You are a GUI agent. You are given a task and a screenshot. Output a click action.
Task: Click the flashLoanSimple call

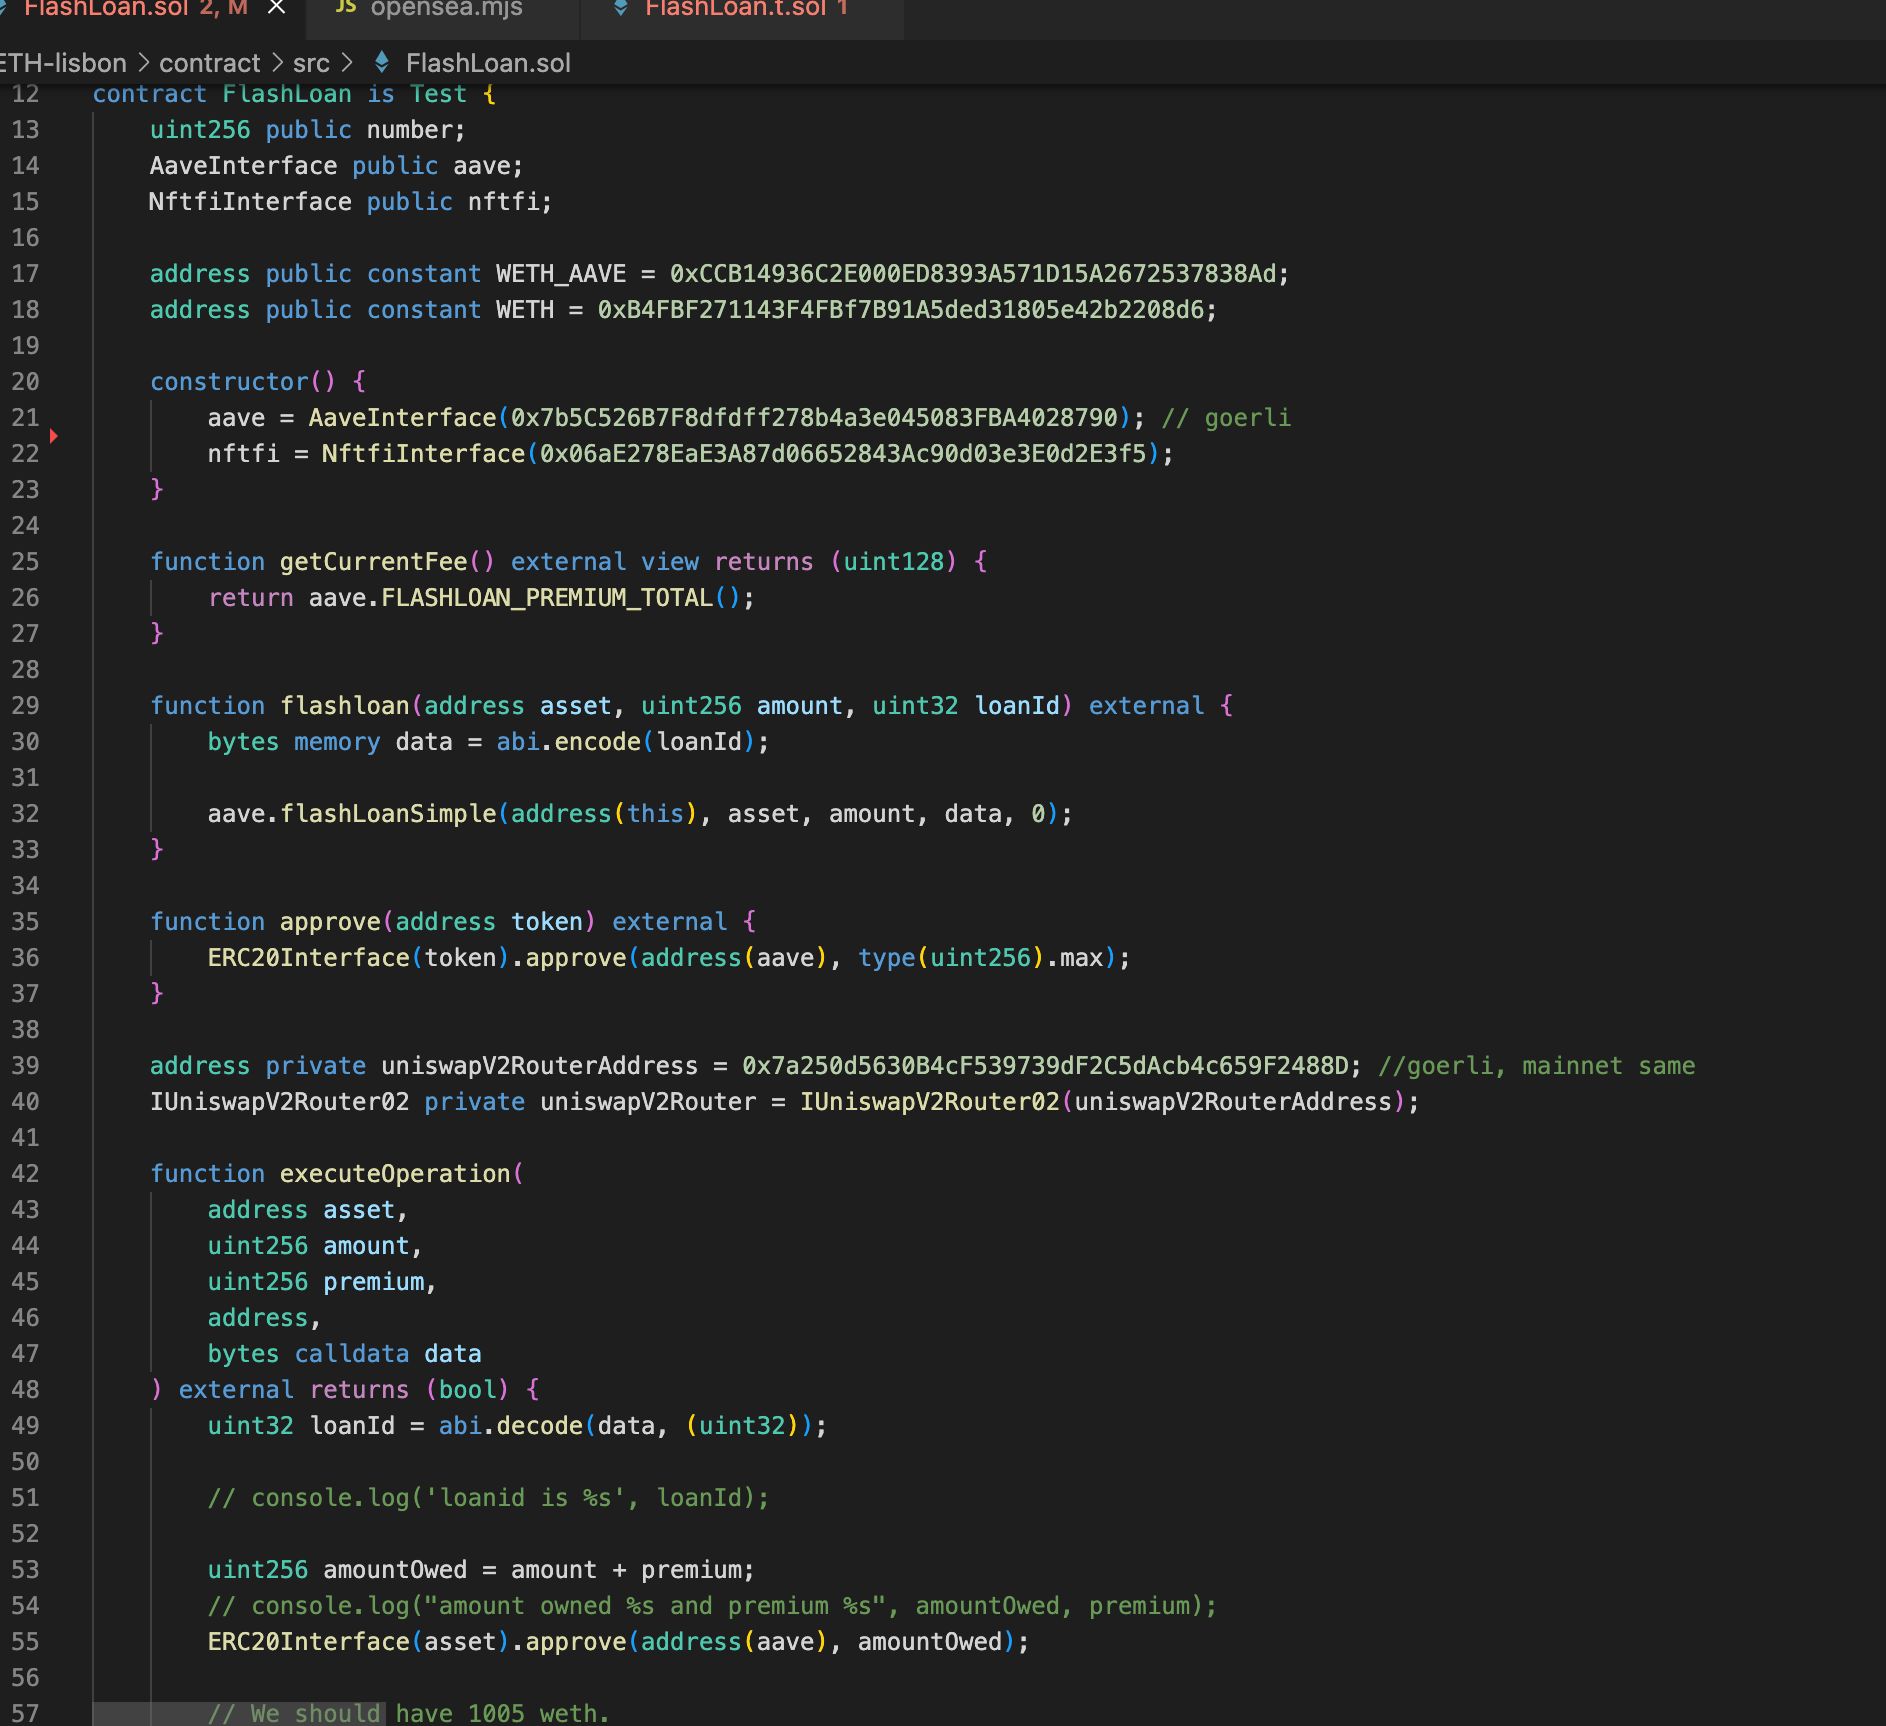pos(388,814)
